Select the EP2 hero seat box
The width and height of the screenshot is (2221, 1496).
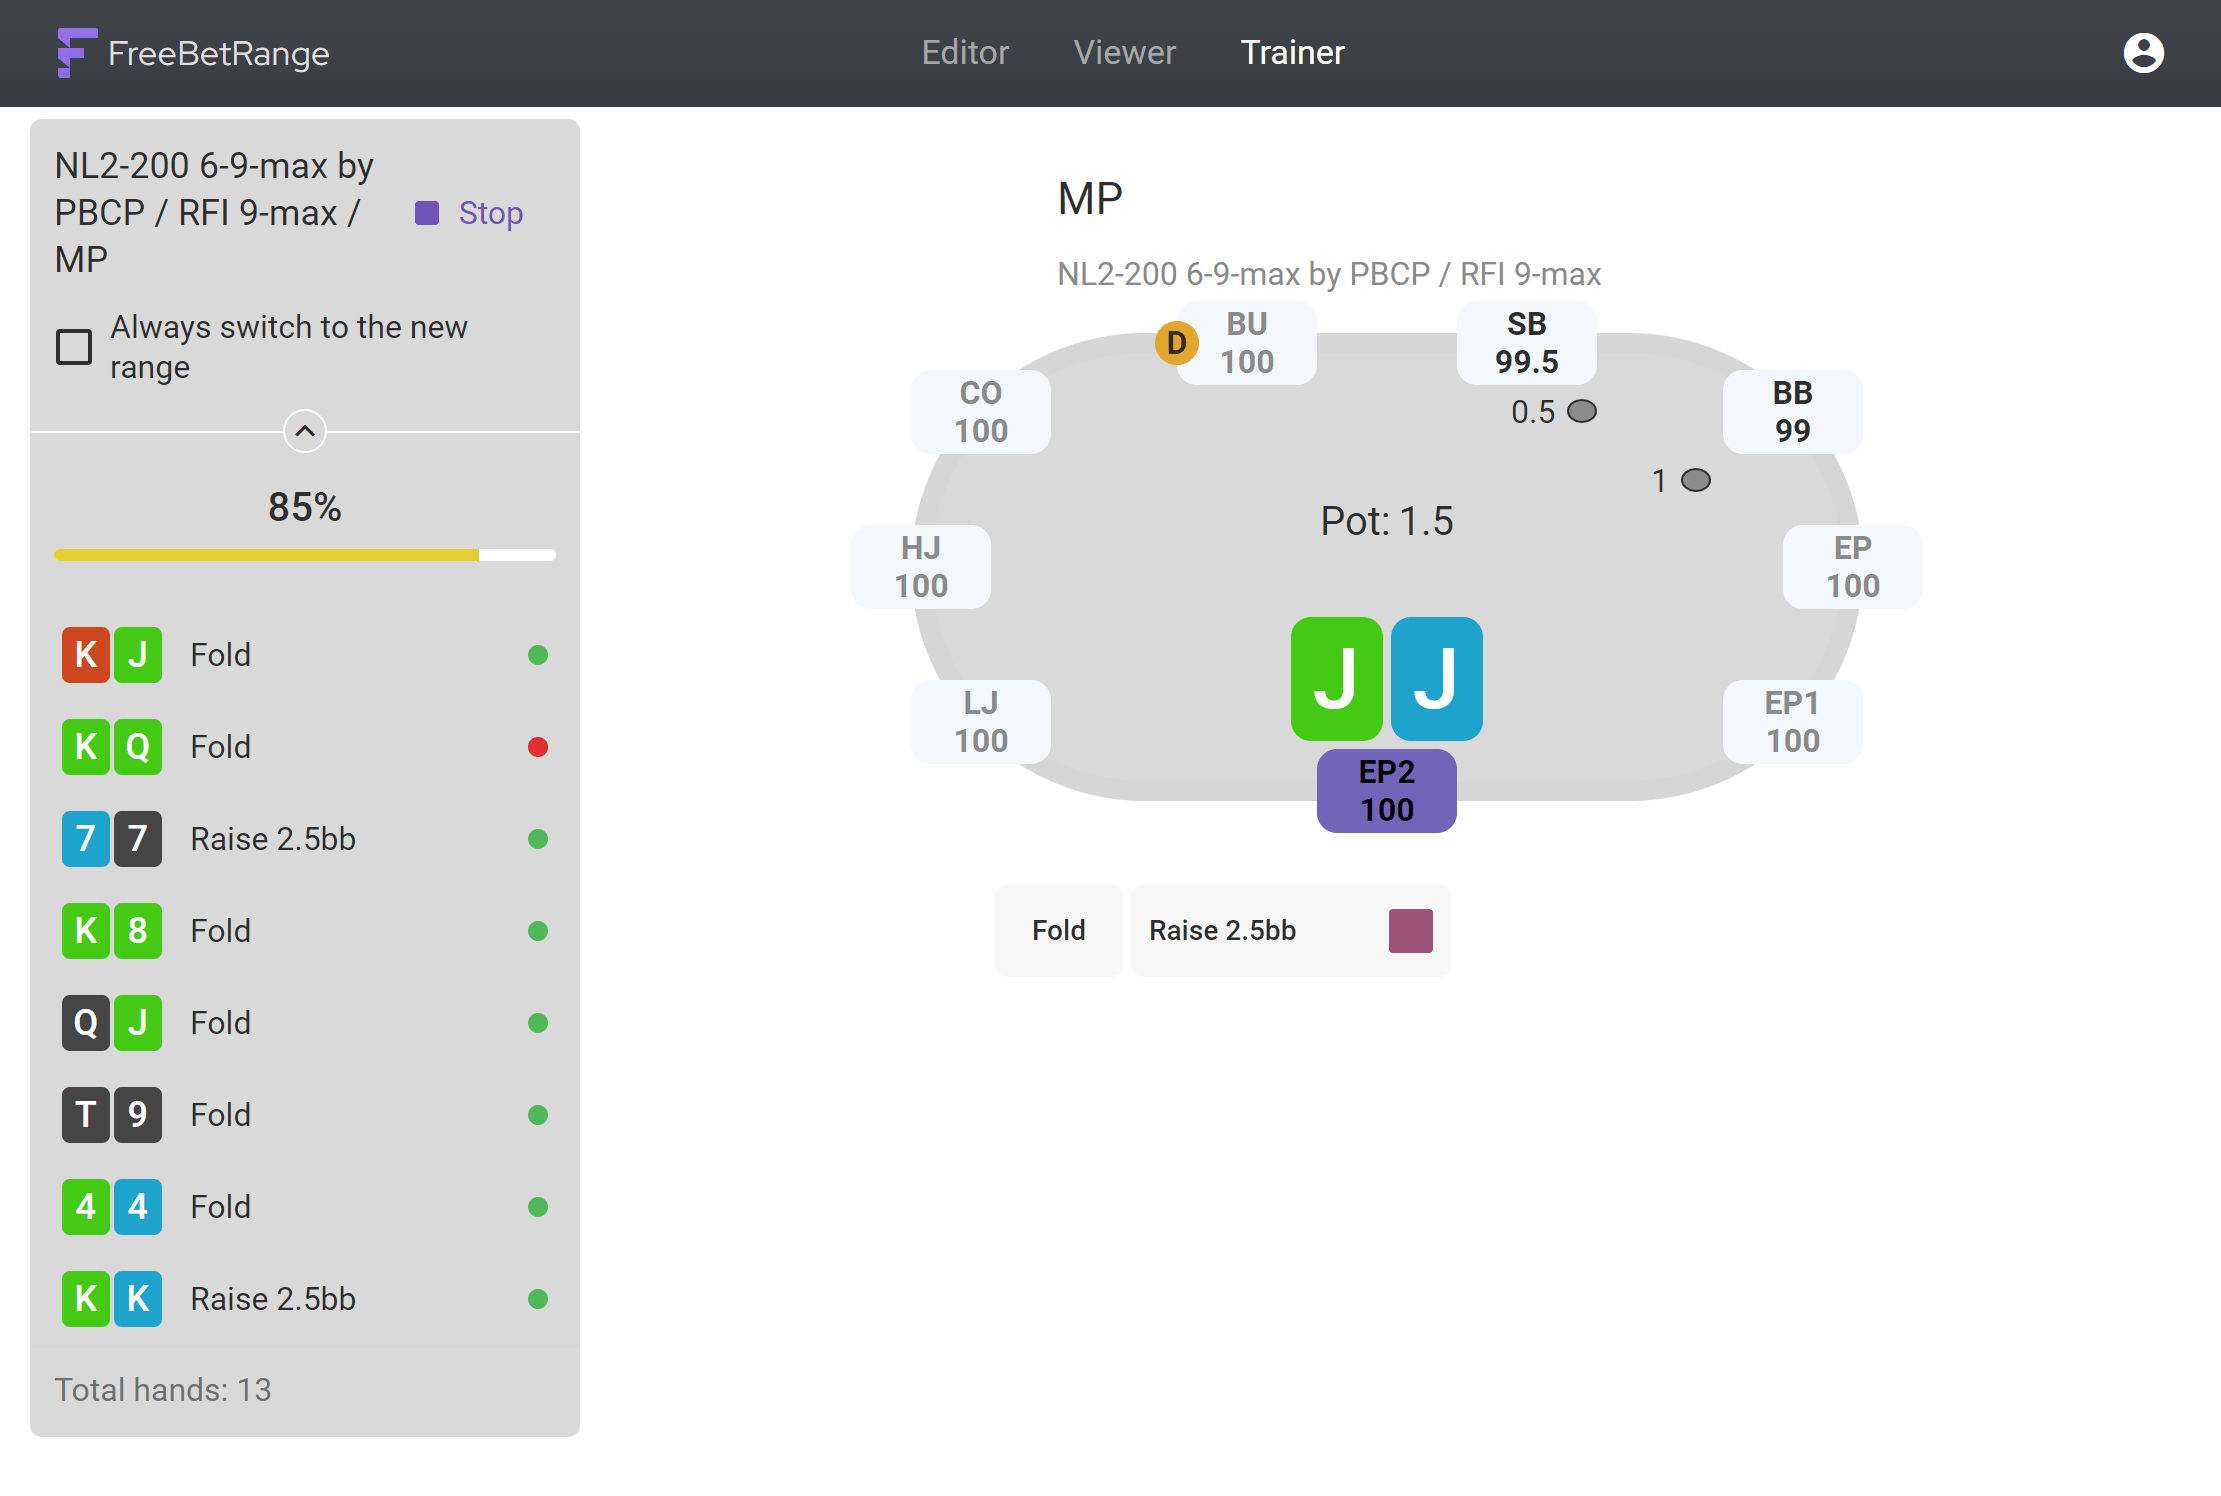1386,791
